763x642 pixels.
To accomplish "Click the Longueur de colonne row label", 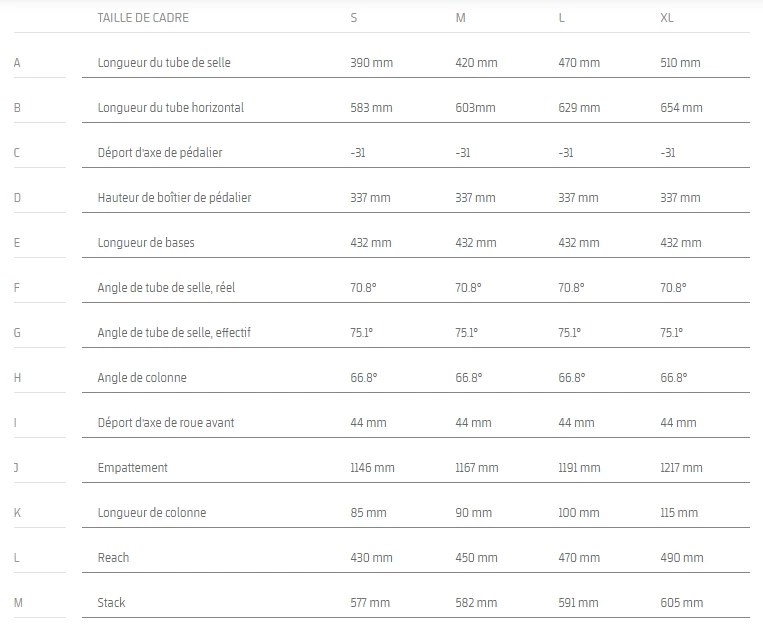I will pos(152,513).
